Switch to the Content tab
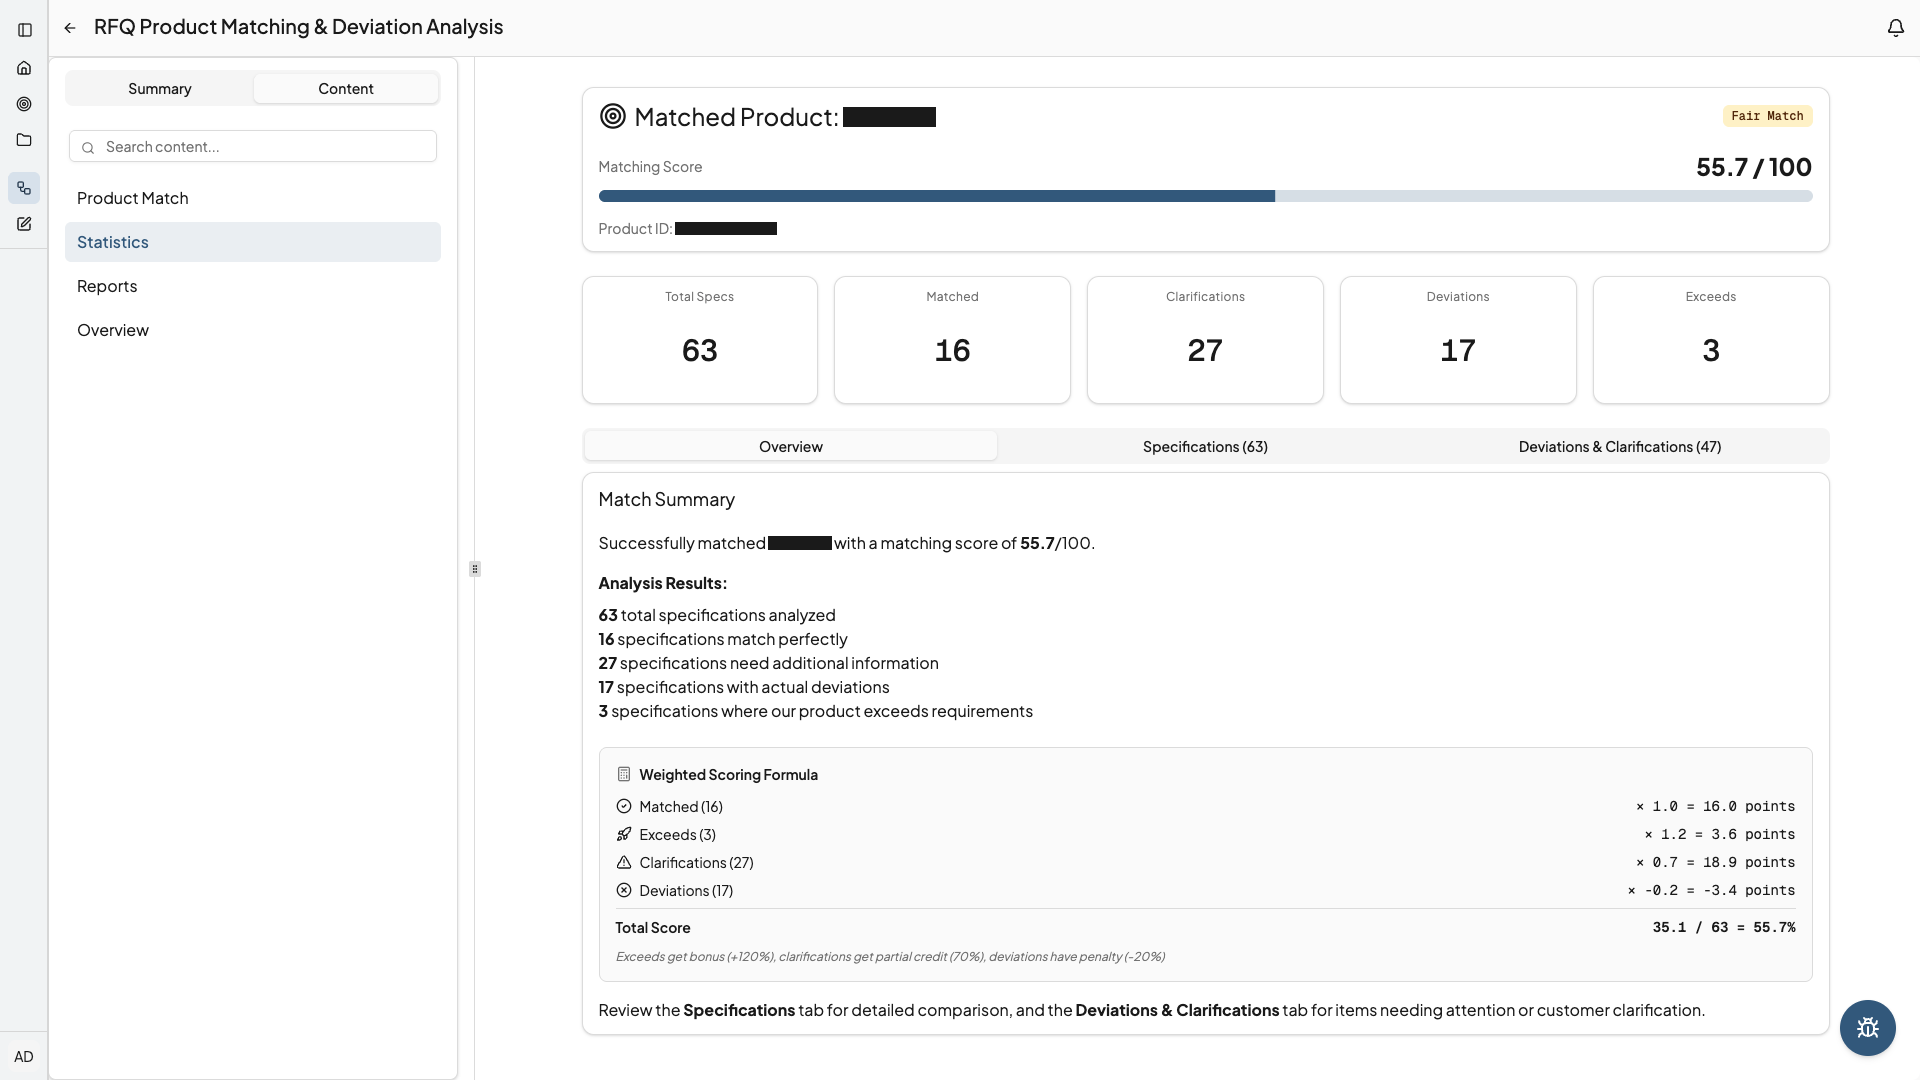Screen dimensions: 1920x1080 point(346,88)
